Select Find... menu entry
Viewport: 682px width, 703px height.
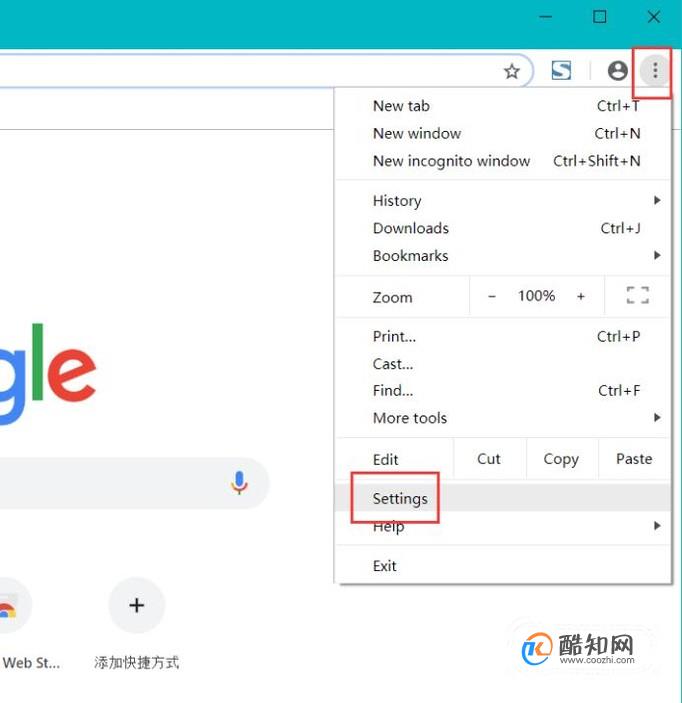pyautogui.click(x=502, y=391)
